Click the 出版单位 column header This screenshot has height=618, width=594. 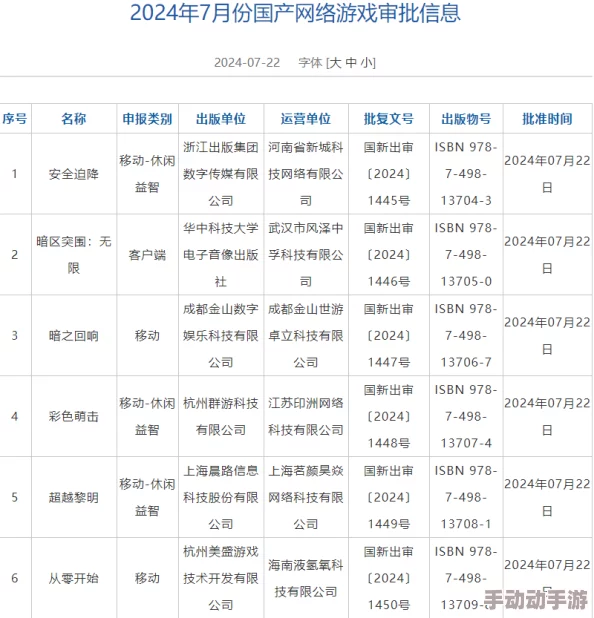pos(221,119)
